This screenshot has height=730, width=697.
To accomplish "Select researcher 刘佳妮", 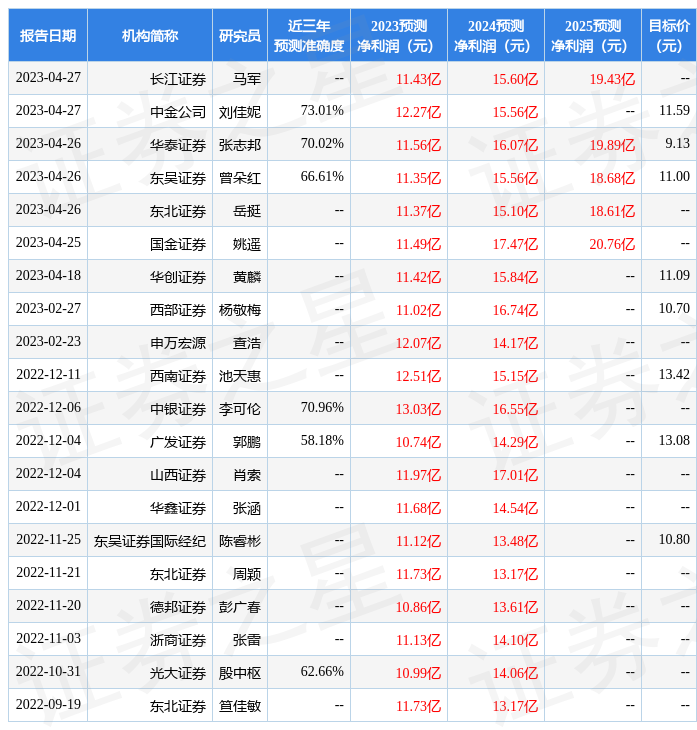I will point(240,112).
